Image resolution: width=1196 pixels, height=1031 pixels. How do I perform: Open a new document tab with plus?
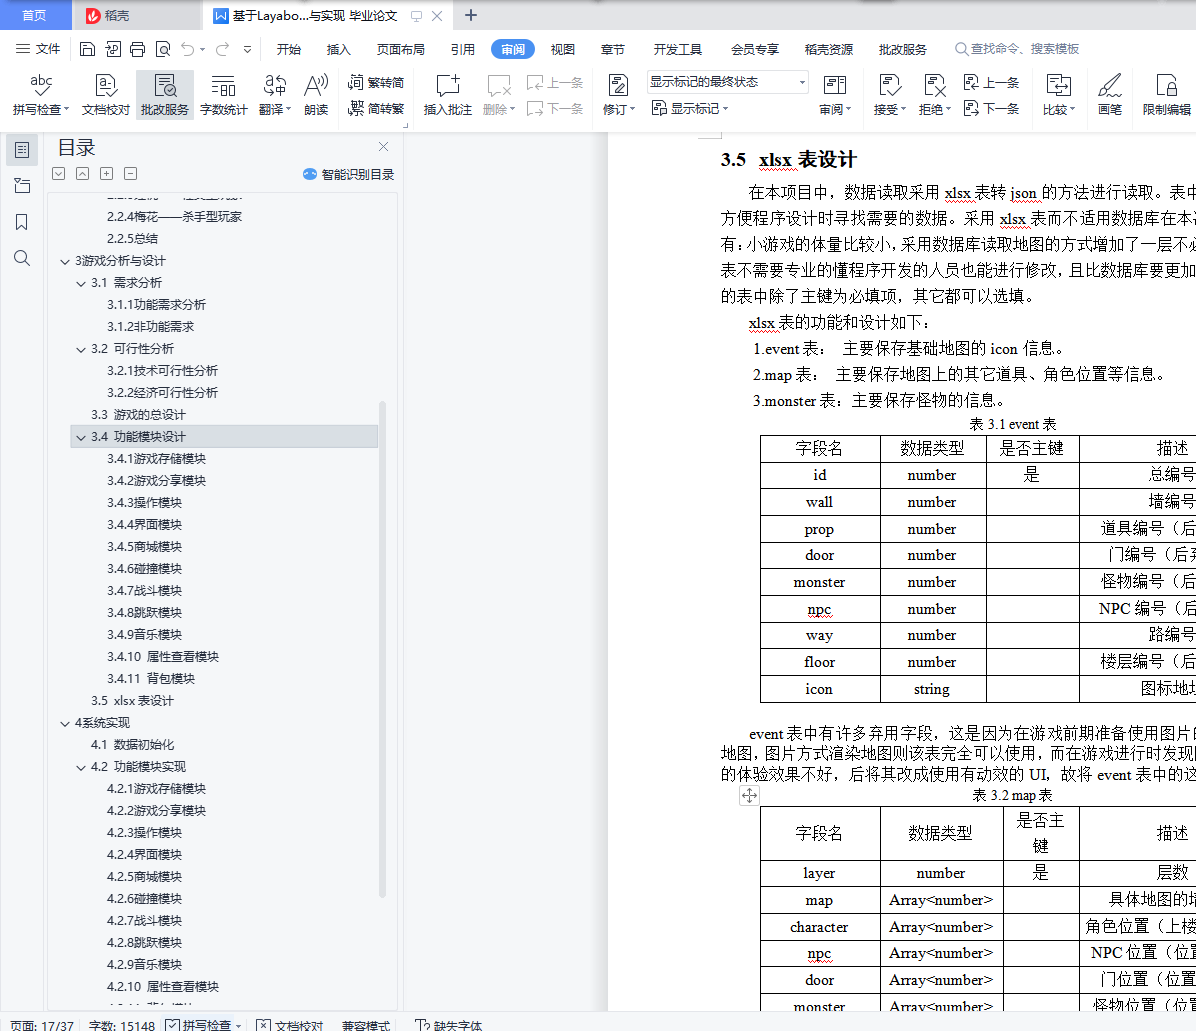(x=471, y=15)
